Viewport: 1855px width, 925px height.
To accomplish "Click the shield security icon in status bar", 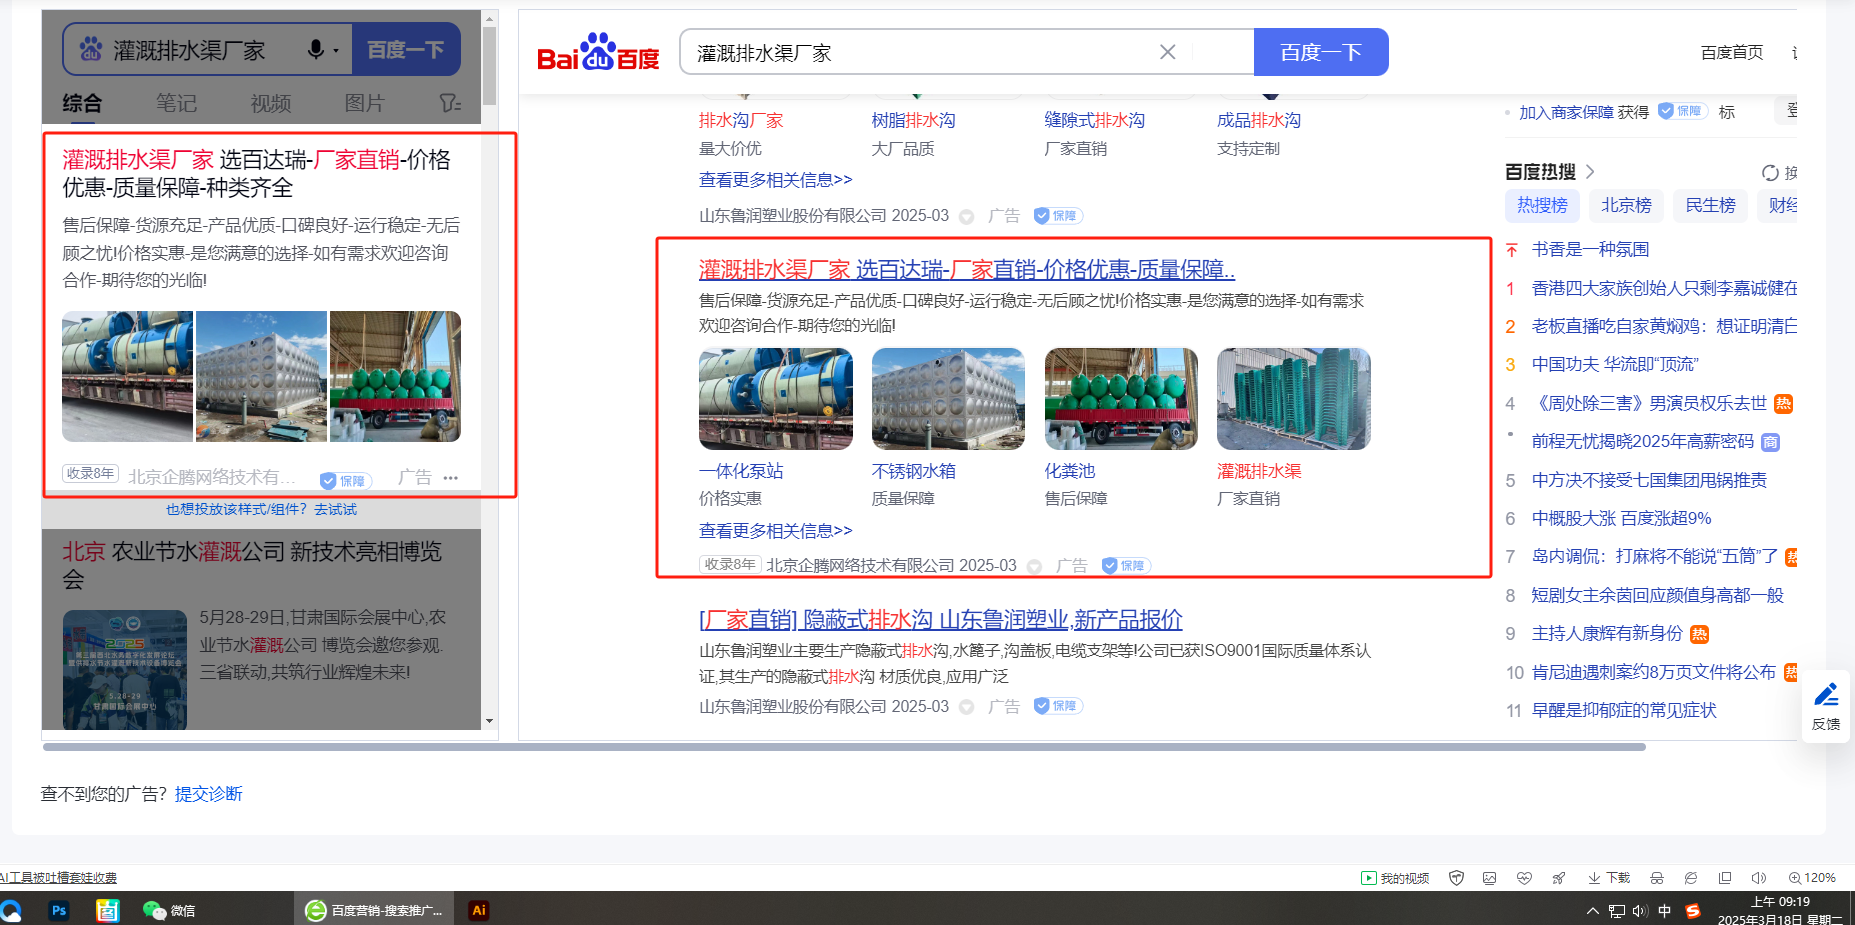I will (x=1457, y=878).
